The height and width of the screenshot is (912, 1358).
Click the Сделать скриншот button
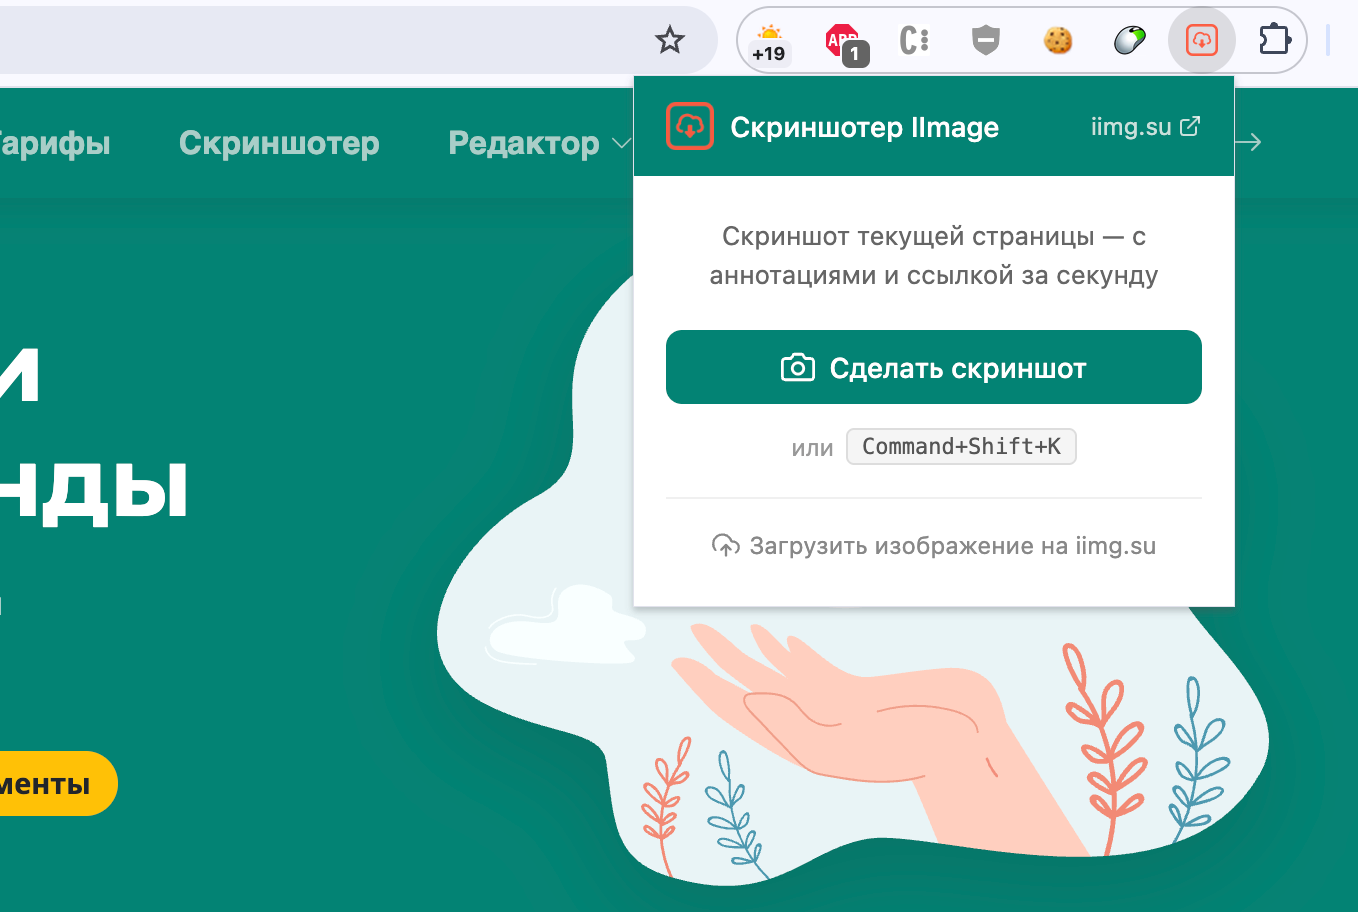934,367
